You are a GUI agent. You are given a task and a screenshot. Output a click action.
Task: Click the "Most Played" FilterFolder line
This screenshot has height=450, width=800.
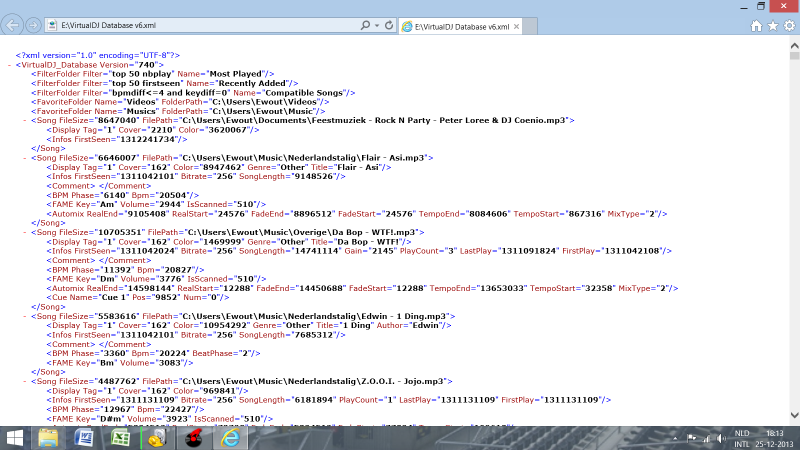[x=153, y=74]
